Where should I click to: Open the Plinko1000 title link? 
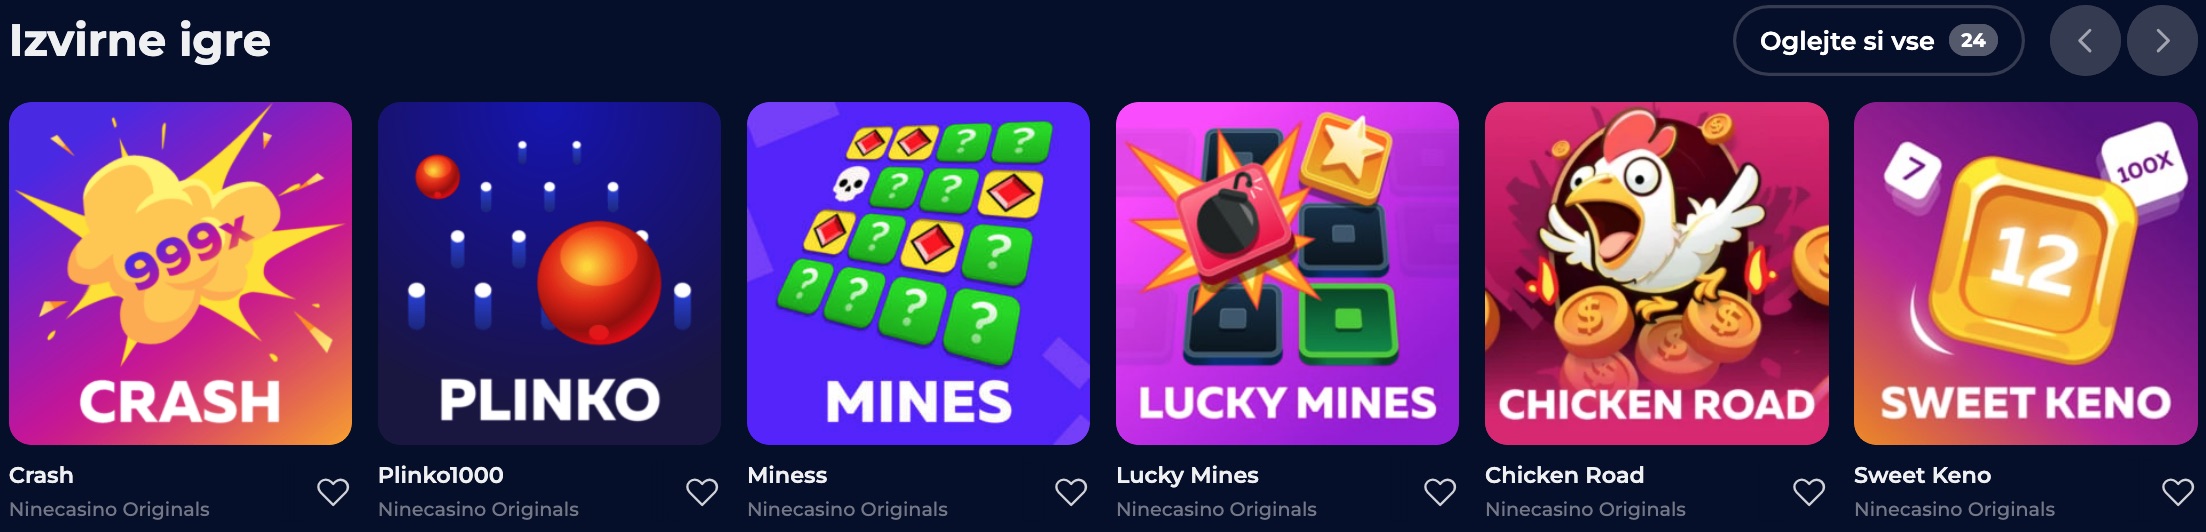coord(440,475)
